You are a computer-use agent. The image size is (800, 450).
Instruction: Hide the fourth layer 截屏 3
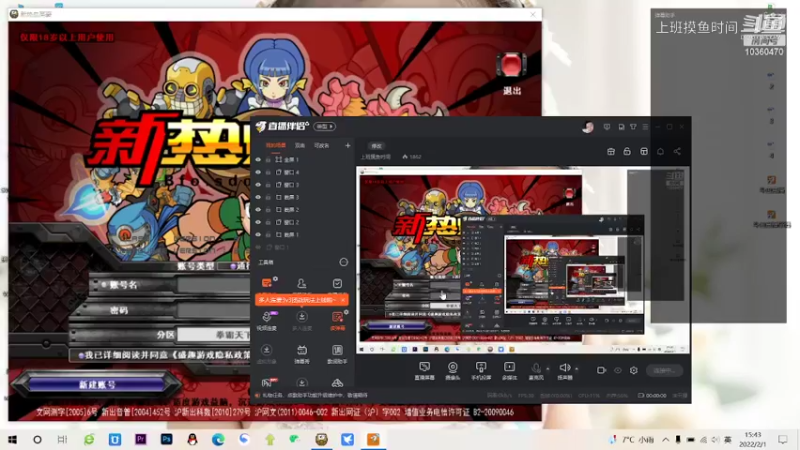pos(258,197)
